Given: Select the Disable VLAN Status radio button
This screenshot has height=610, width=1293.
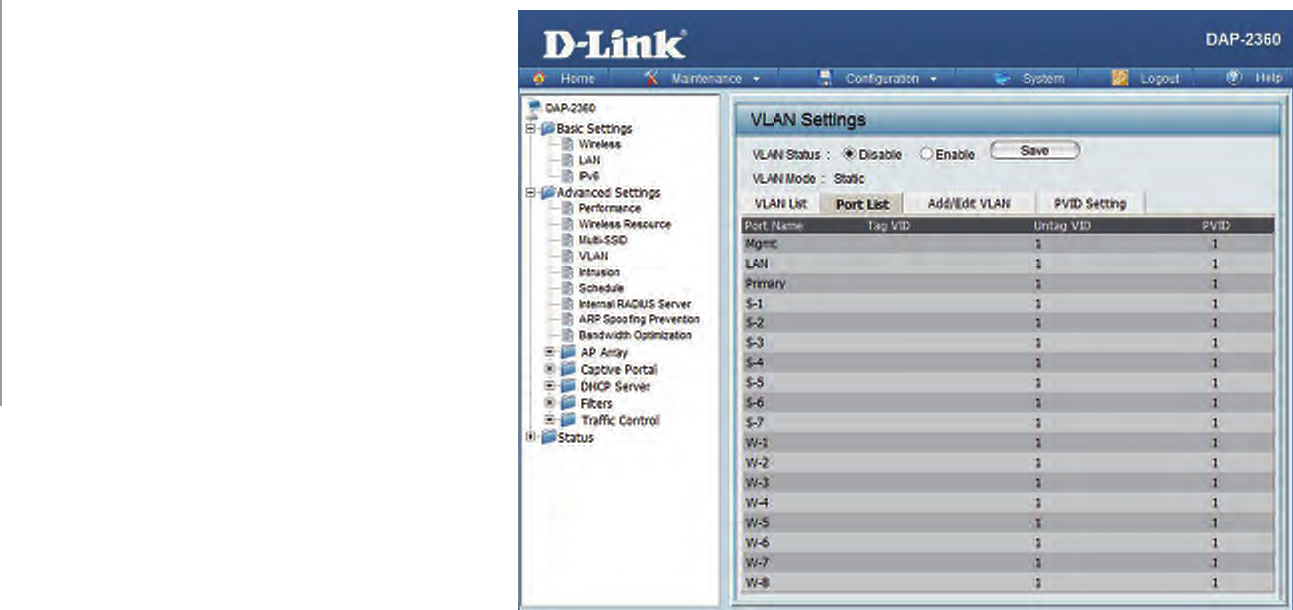Looking at the screenshot, I should click(x=850, y=155).
